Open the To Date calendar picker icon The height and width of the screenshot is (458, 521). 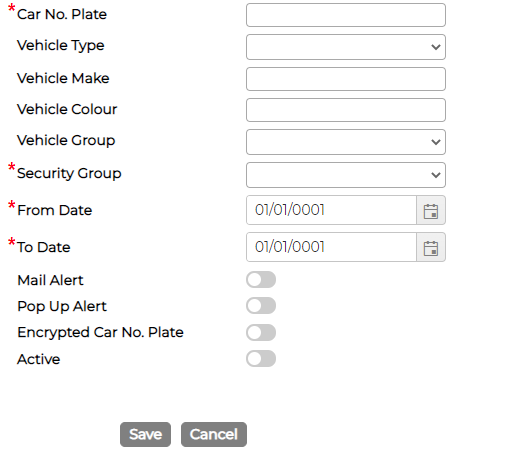click(431, 248)
